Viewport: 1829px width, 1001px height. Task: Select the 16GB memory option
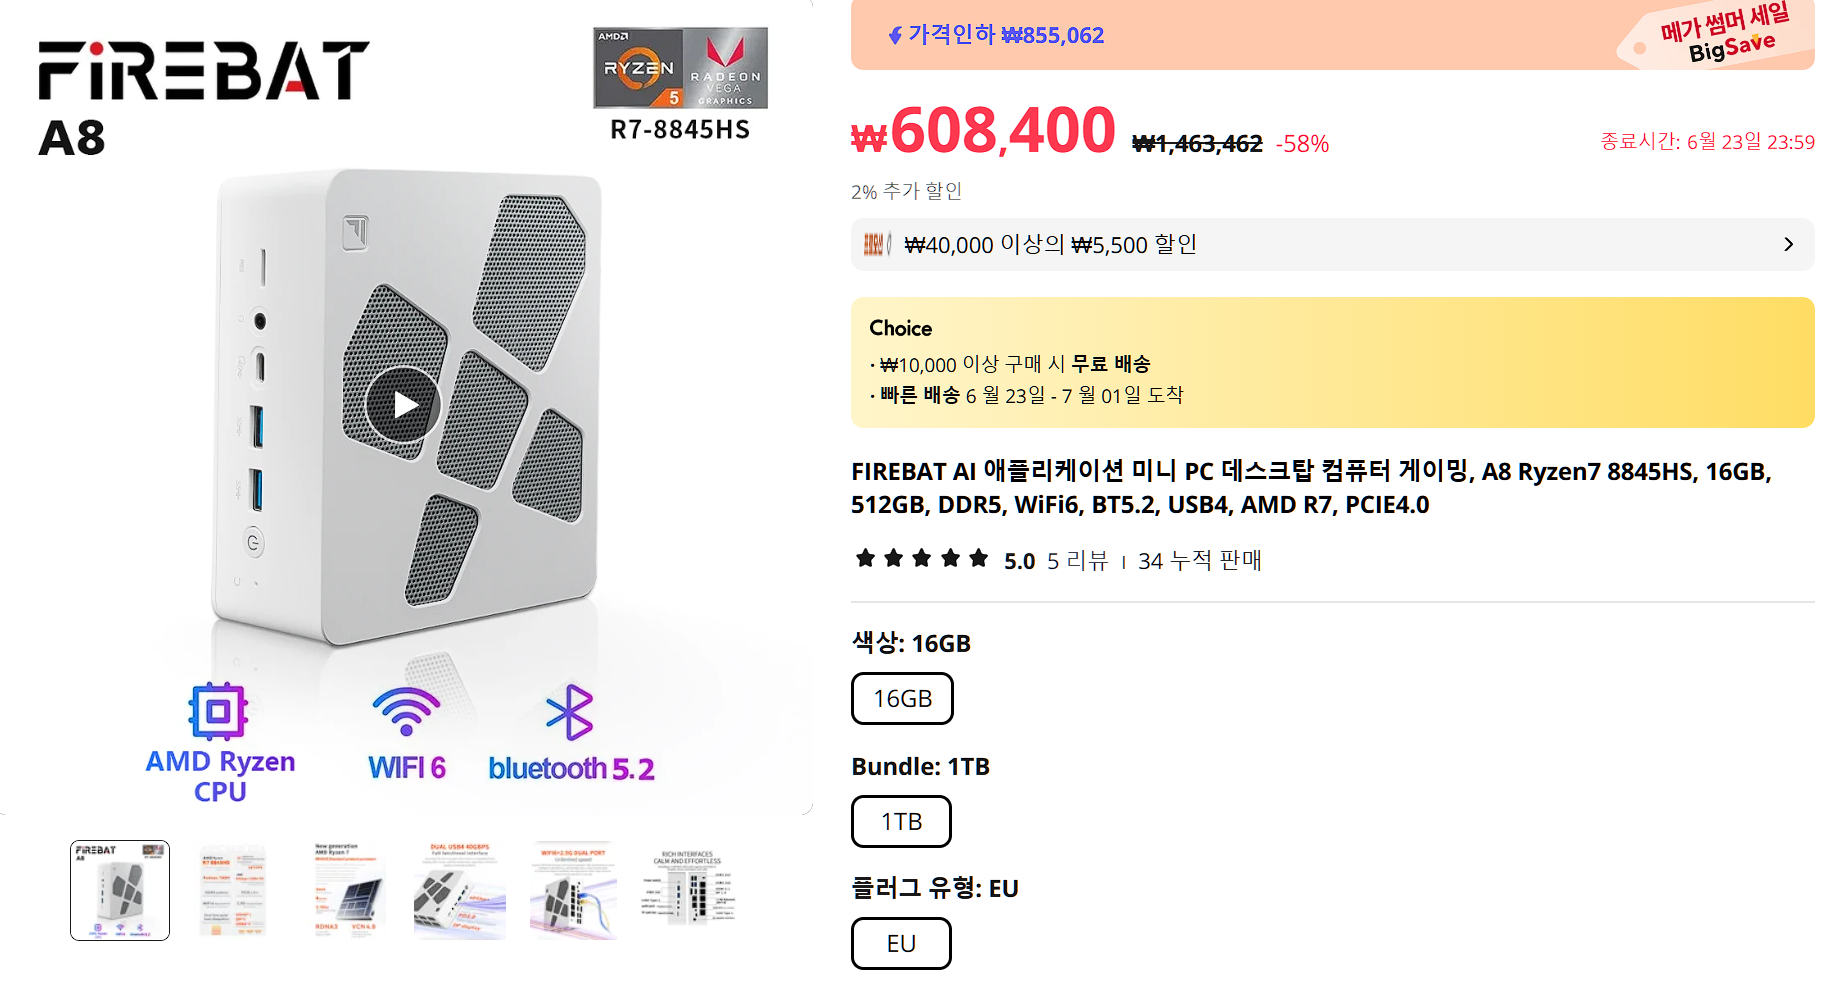[x=901, y=699]
